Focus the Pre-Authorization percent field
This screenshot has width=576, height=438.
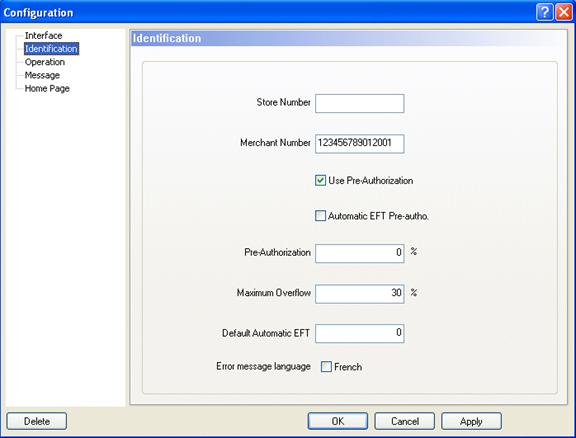360,253
